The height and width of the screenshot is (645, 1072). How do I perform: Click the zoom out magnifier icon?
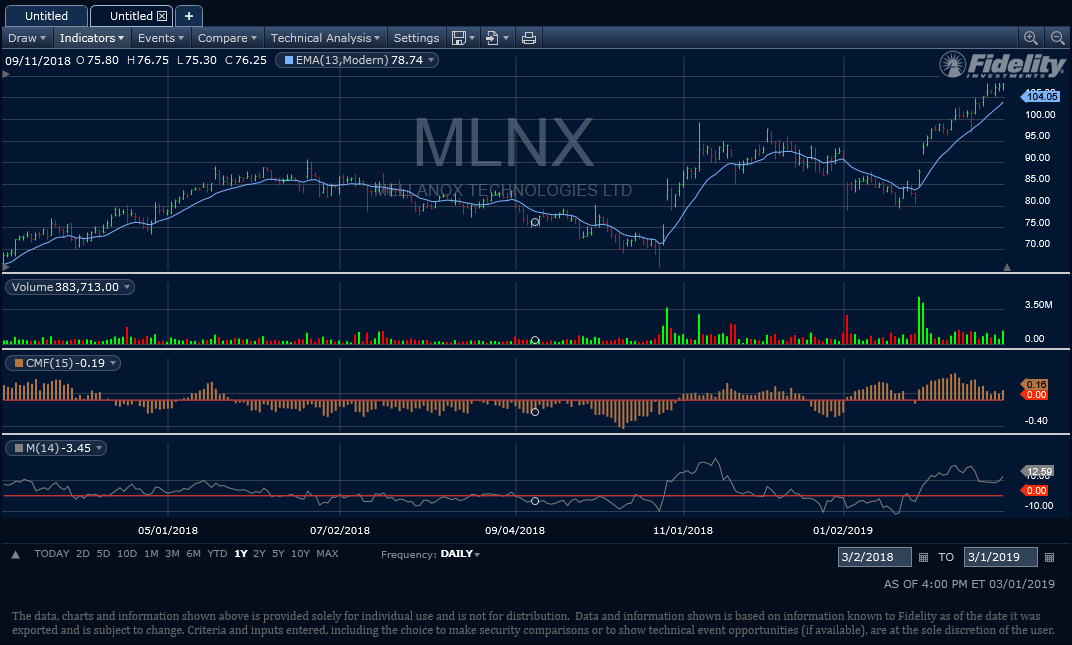click(1058, 38)
